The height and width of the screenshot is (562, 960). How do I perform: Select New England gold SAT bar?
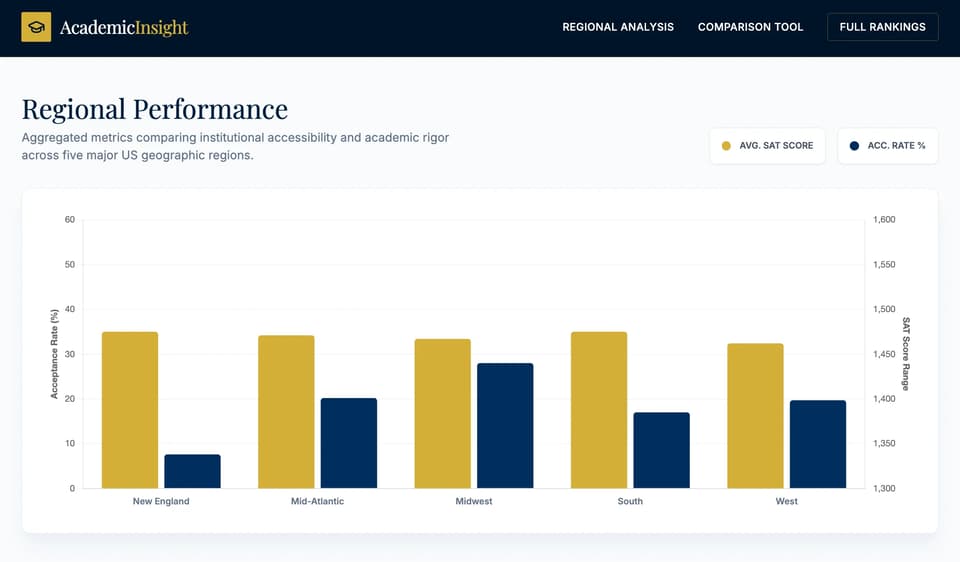tap(130, 410)
